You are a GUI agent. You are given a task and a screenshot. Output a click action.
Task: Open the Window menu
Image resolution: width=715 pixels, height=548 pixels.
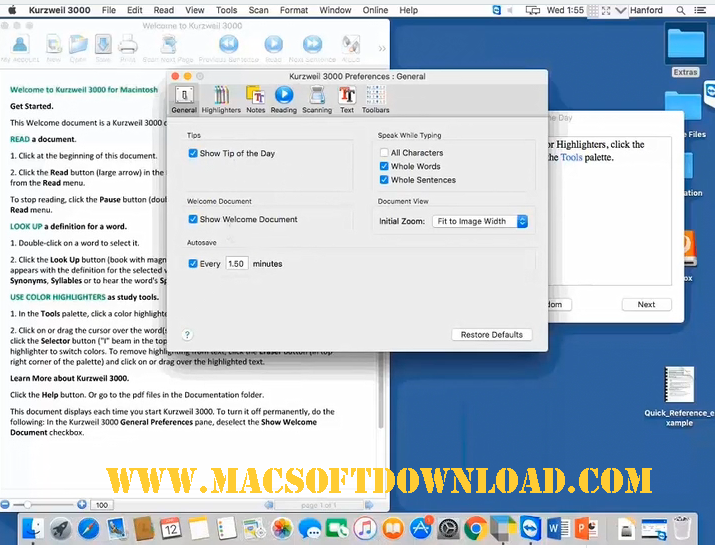pyautogui.click(x=335, y=10)
